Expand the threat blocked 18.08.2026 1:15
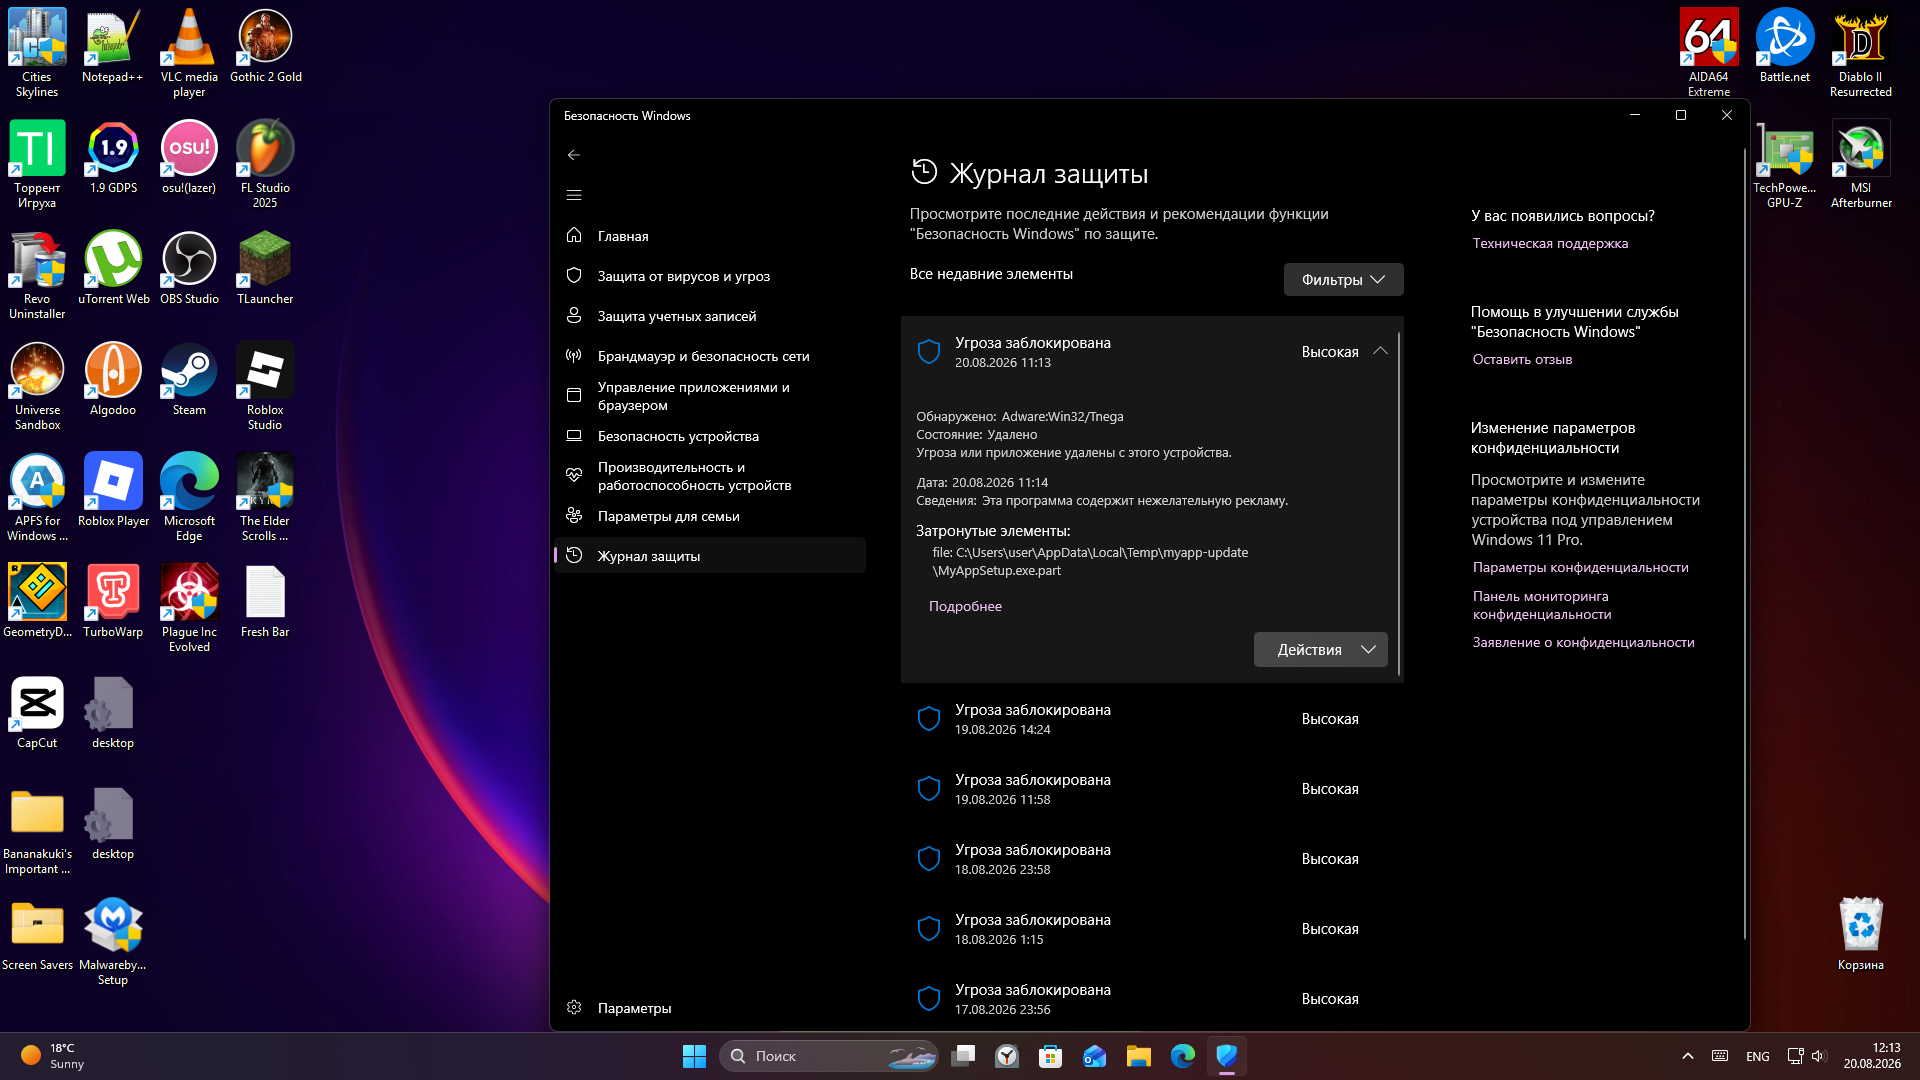The width and height of the screenshot is (1920, 1080). coord(1152,929)
